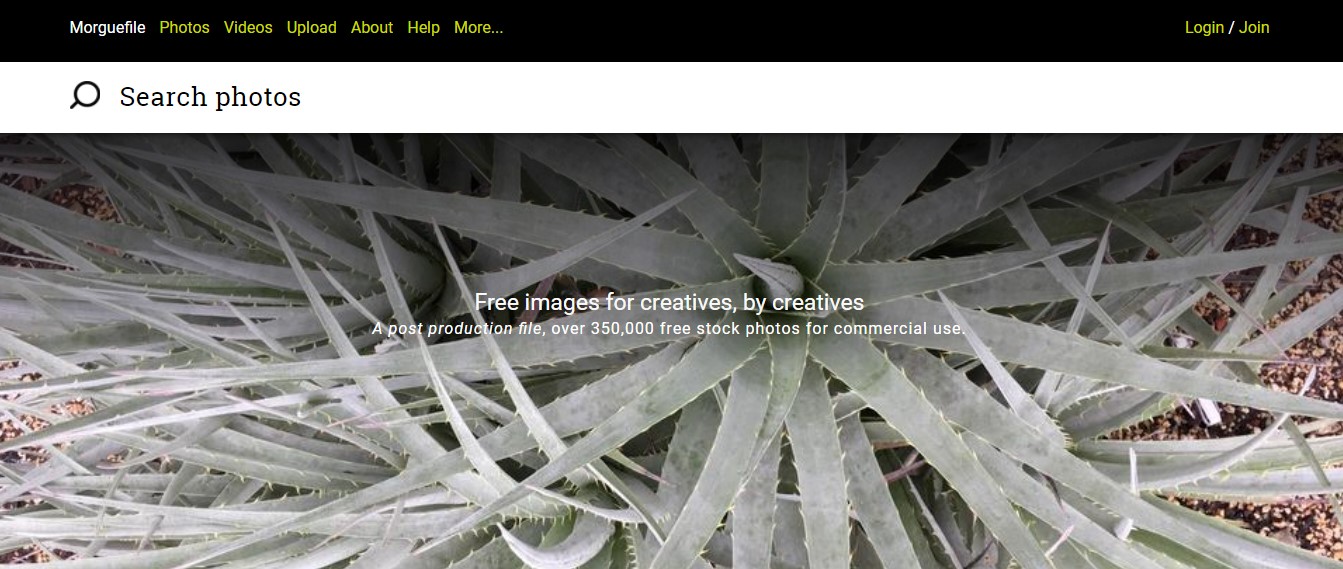Click the italic "A post production file" text
The width and height of the screenshot is (1343, 569).
[x=457, y=328]
